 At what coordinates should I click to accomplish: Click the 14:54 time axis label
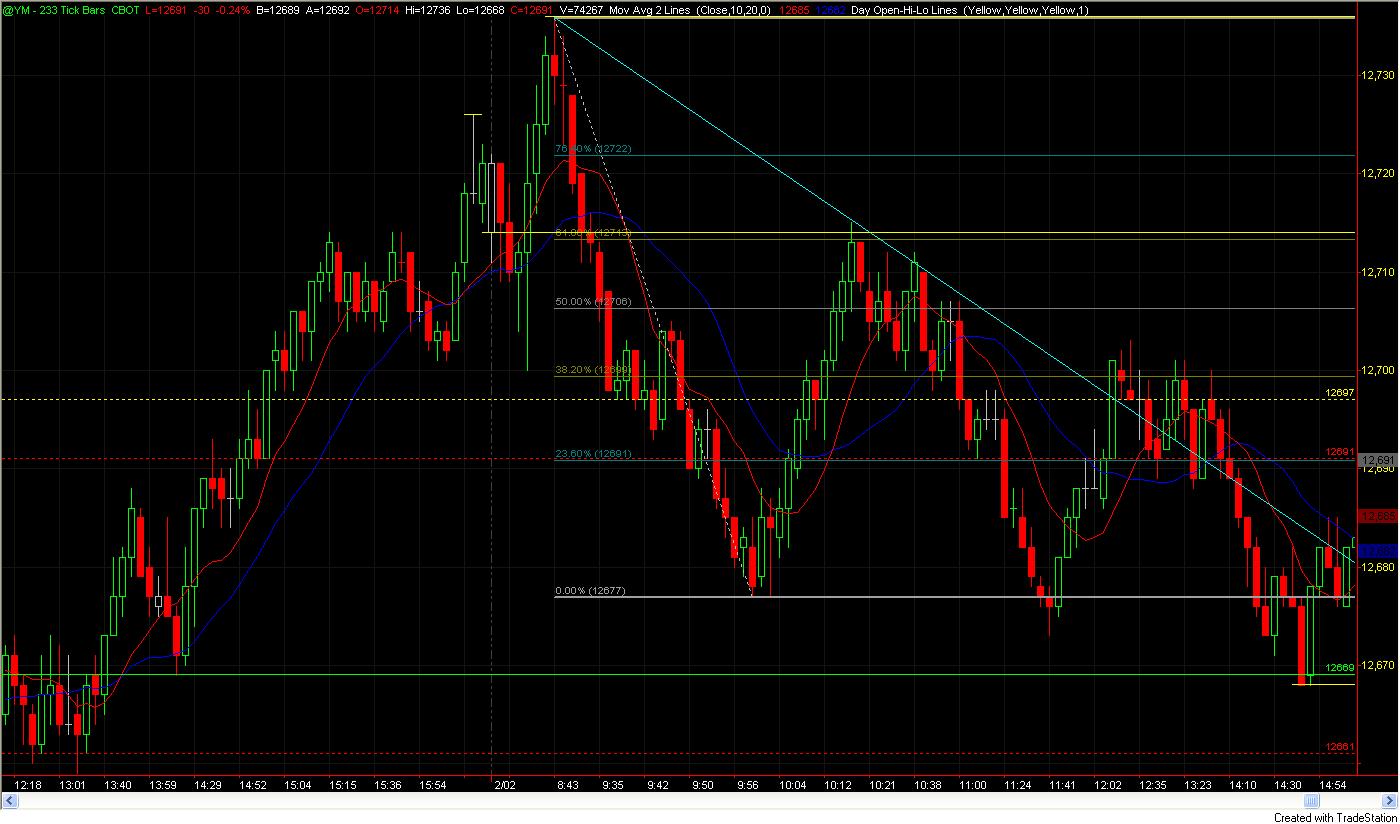(x=1334, y=785)
